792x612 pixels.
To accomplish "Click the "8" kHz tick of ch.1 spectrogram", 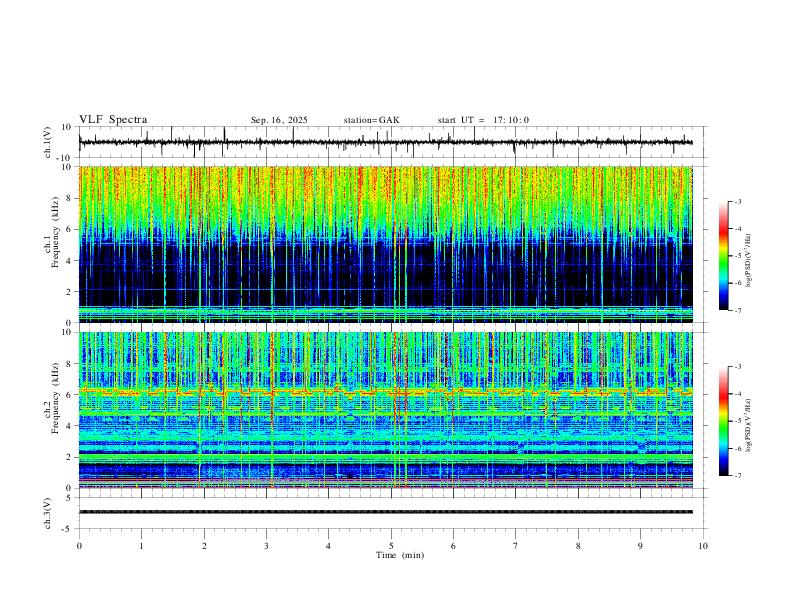I will coord(70,198).
